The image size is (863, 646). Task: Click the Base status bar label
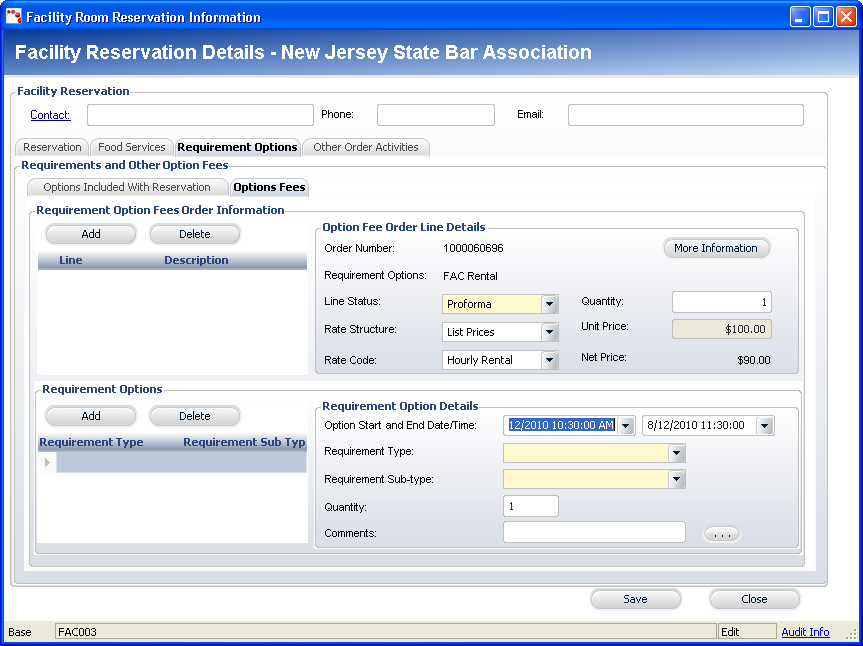20,632
